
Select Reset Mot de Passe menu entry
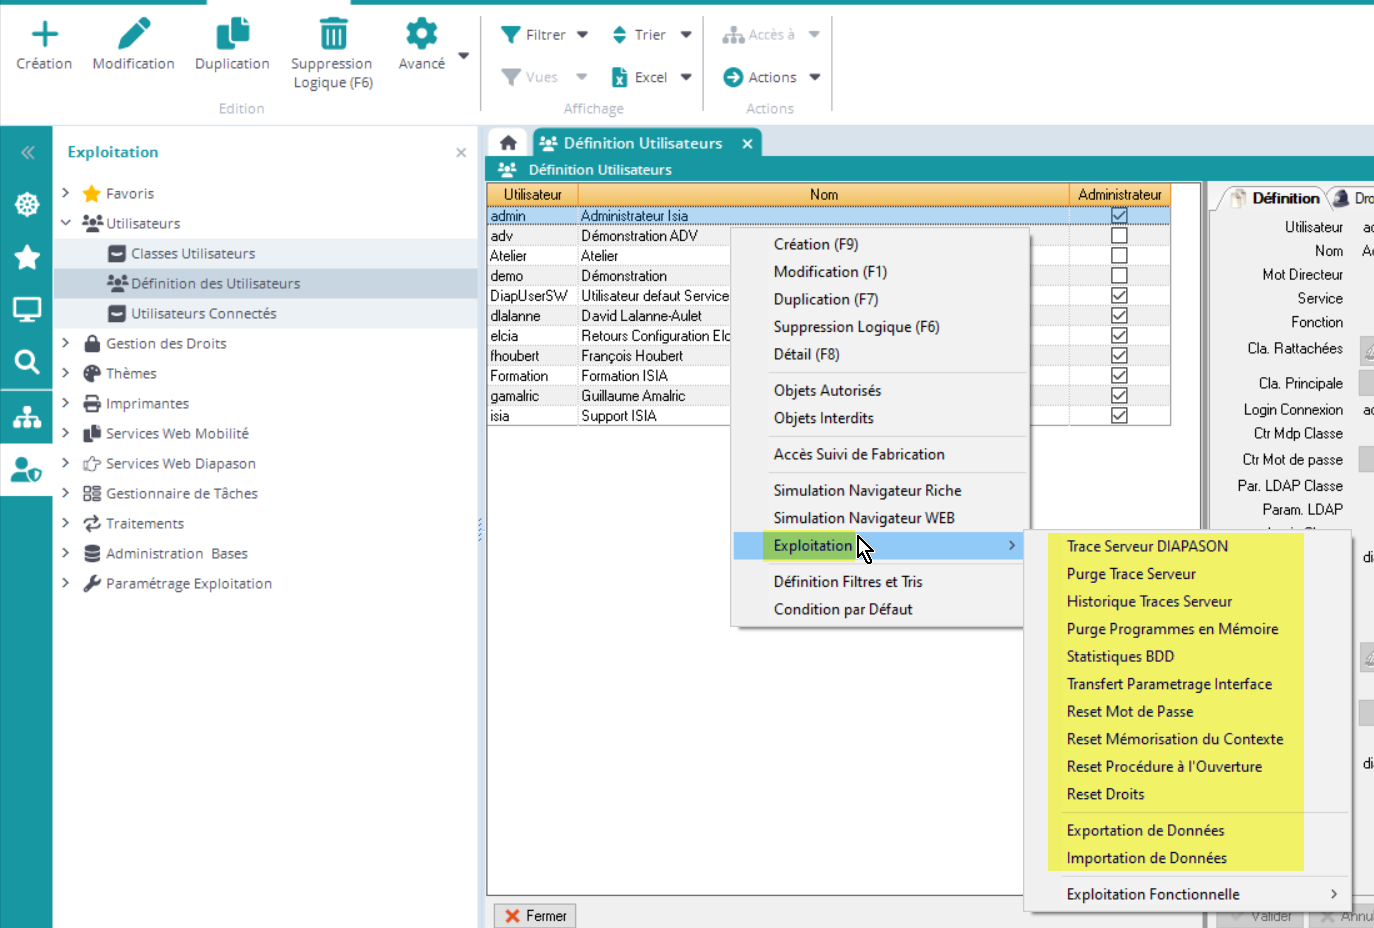1129,712
